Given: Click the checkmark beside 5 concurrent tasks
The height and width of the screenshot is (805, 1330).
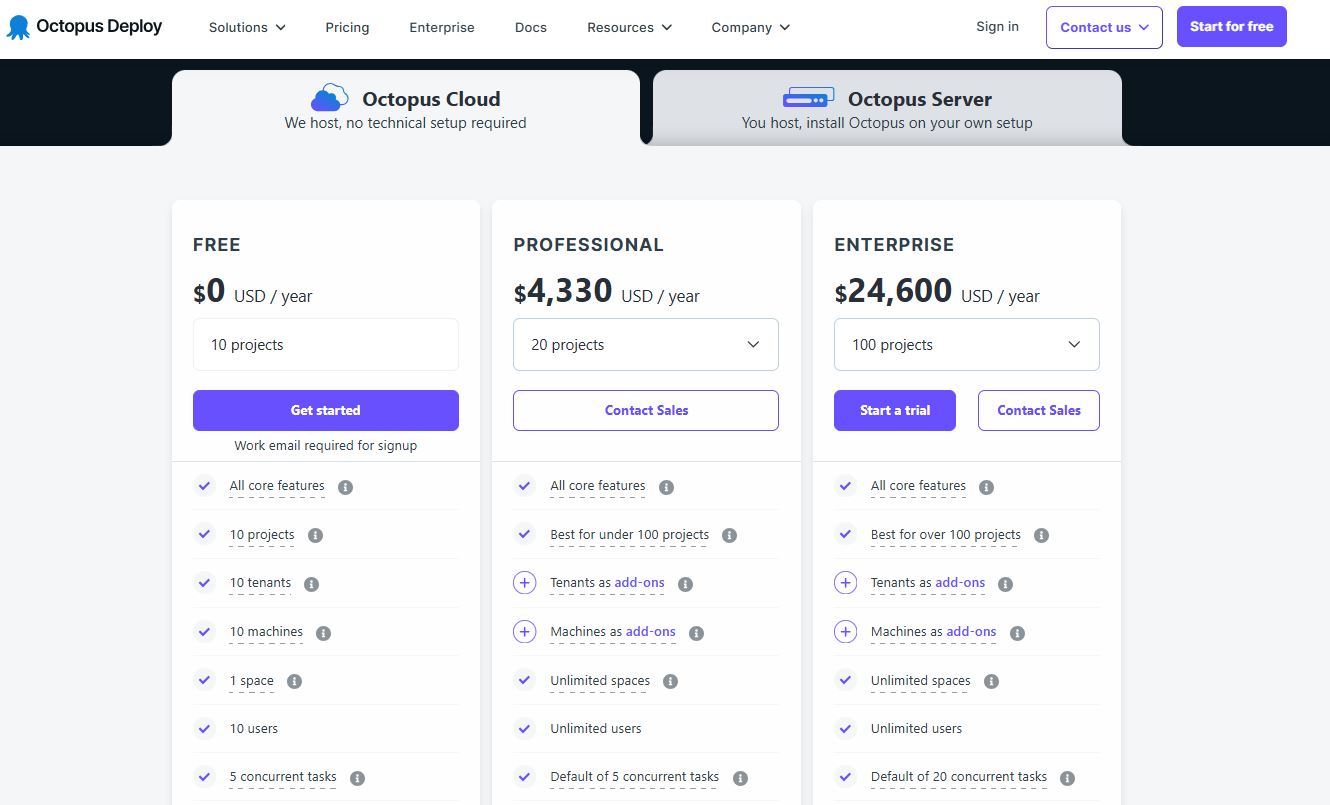Looking at the screenshot, I should 204,777.
